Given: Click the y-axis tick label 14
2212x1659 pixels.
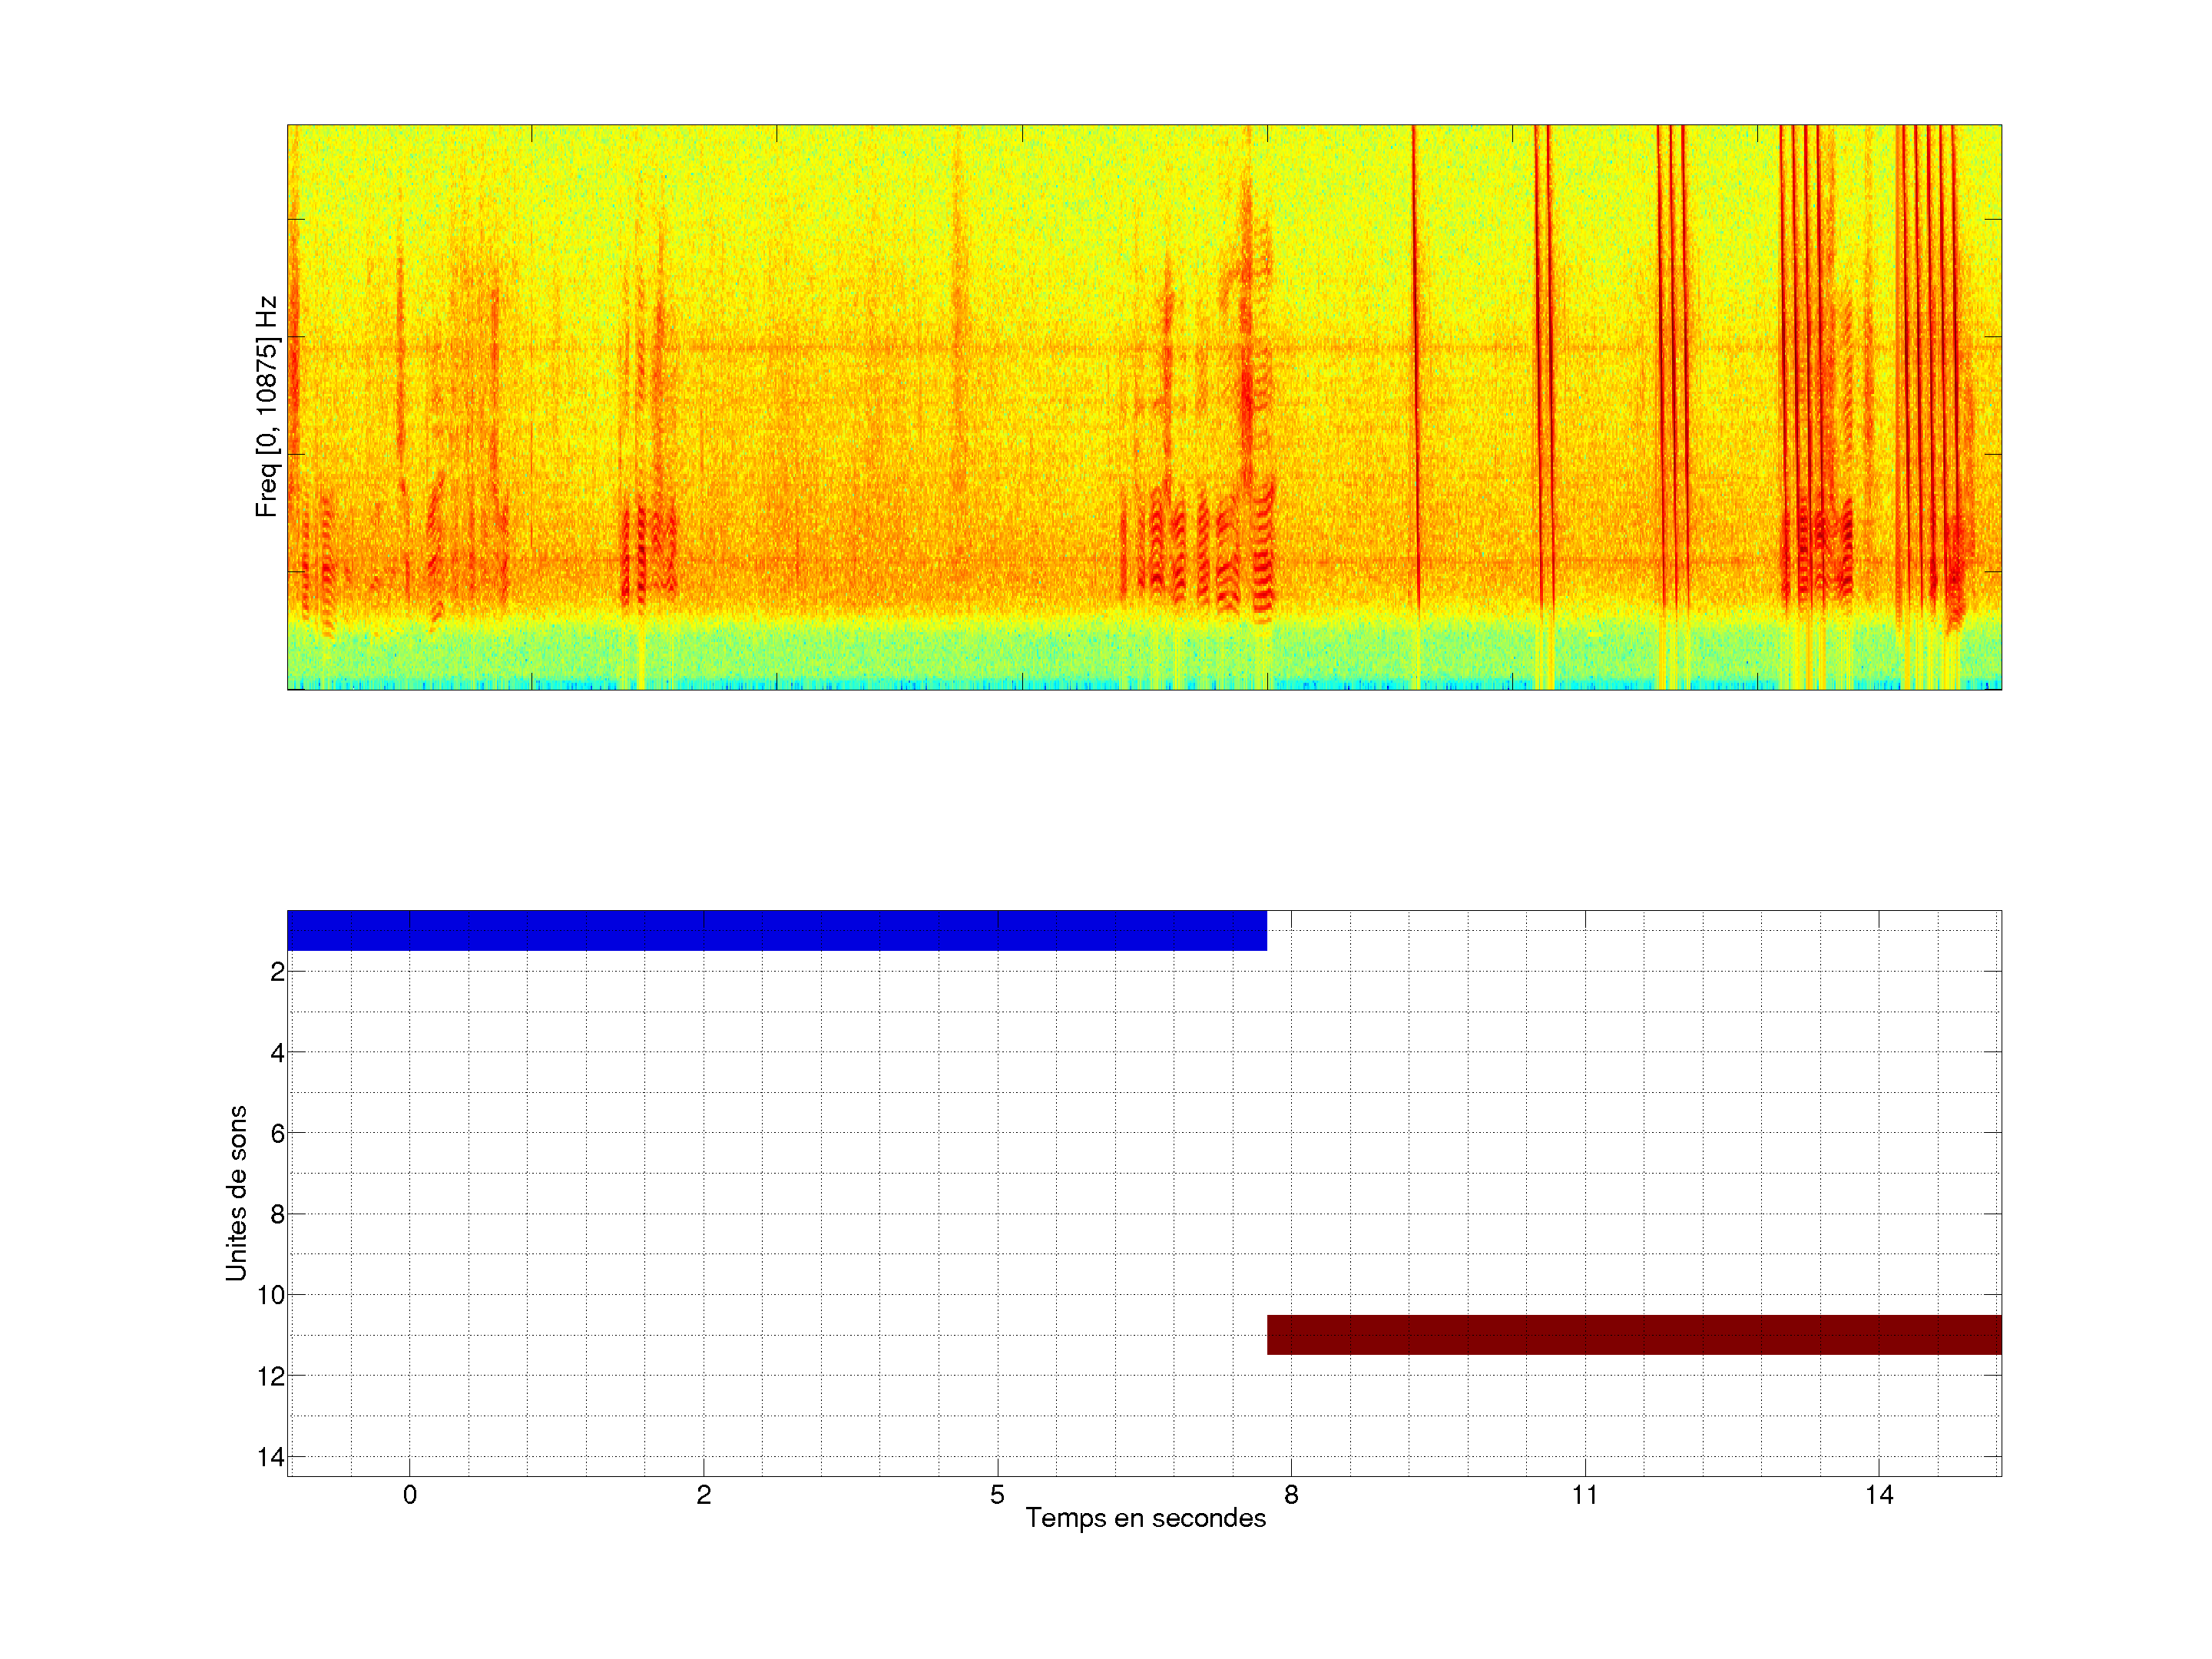Looking at the screenshot, I should 271,1458.
